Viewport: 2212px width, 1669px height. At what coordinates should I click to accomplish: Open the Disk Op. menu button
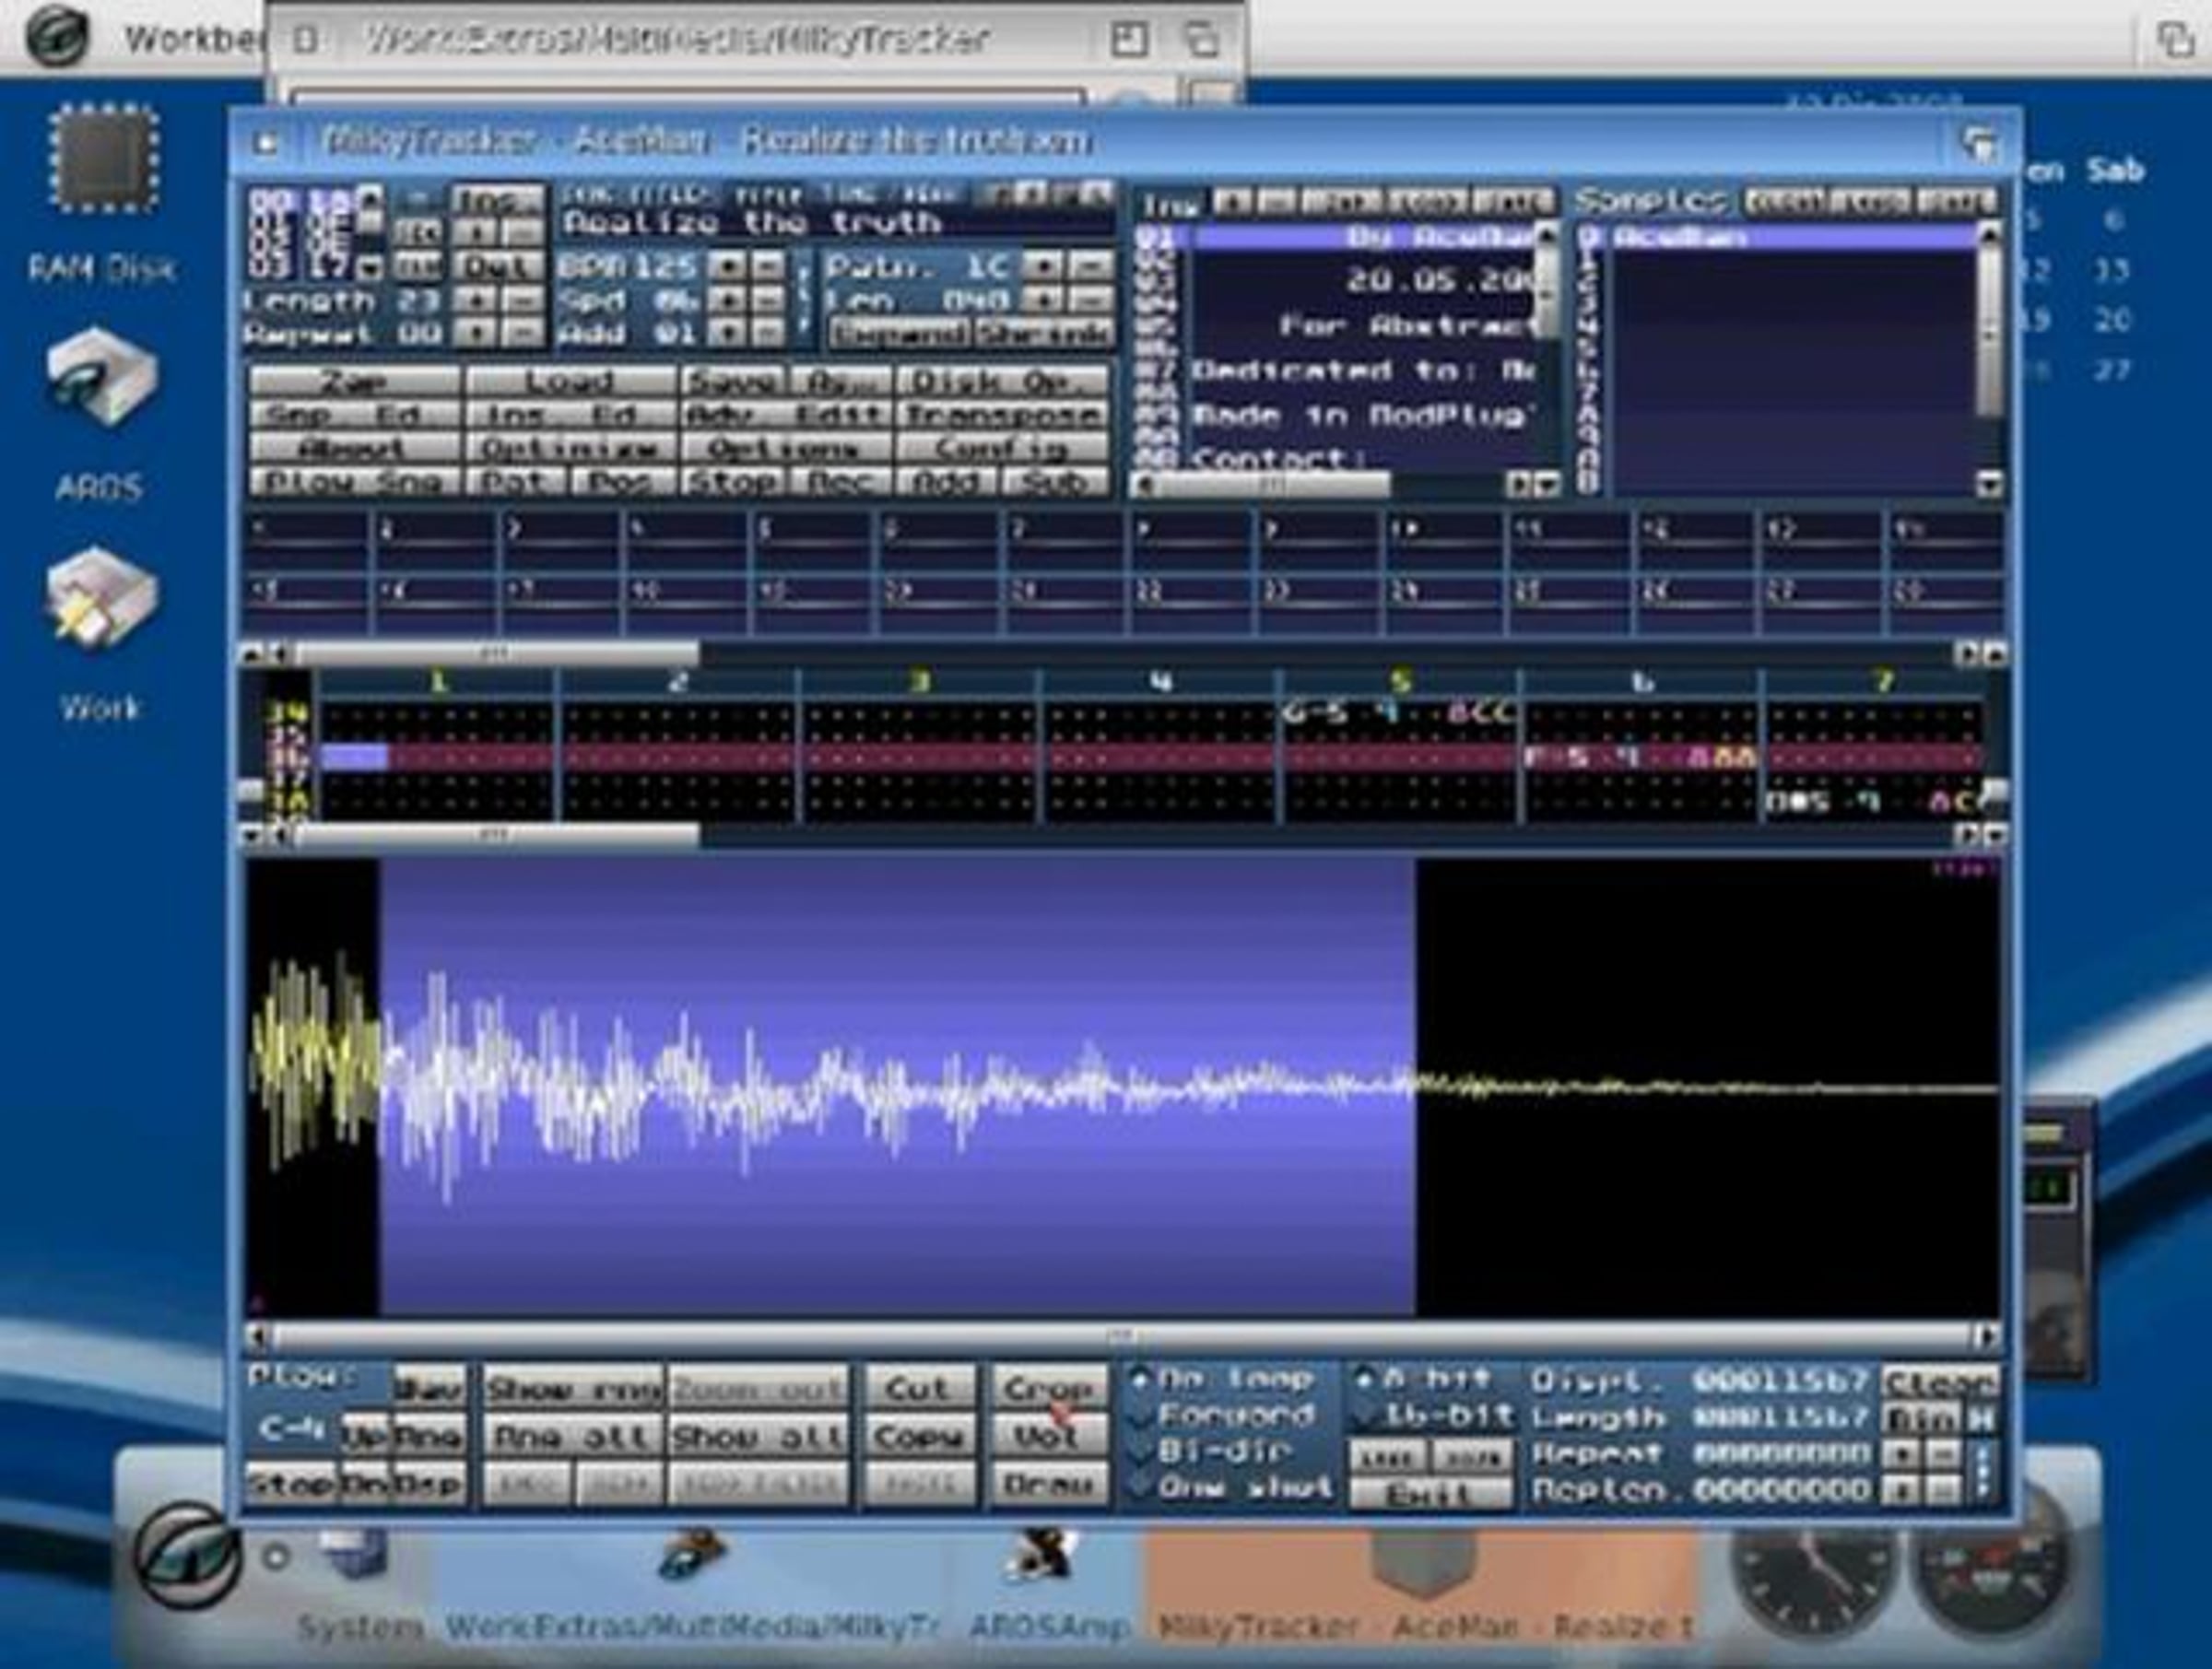point(1004,381)
